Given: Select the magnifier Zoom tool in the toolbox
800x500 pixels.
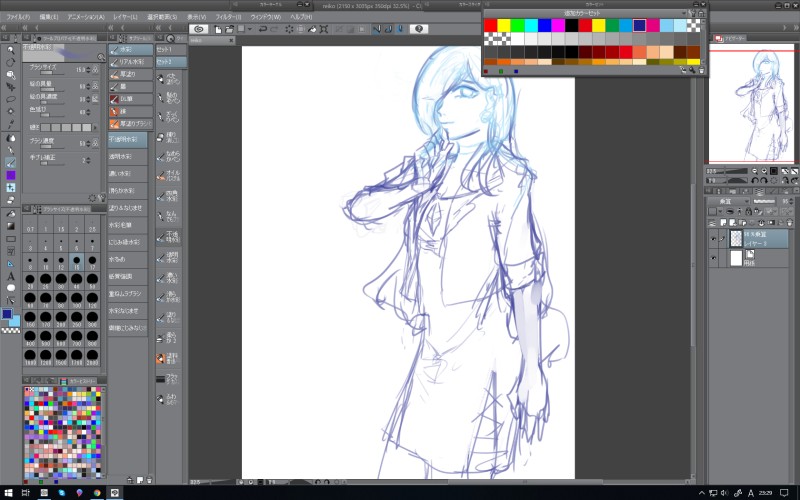Looking at the screenshot, I should [10, 49].
